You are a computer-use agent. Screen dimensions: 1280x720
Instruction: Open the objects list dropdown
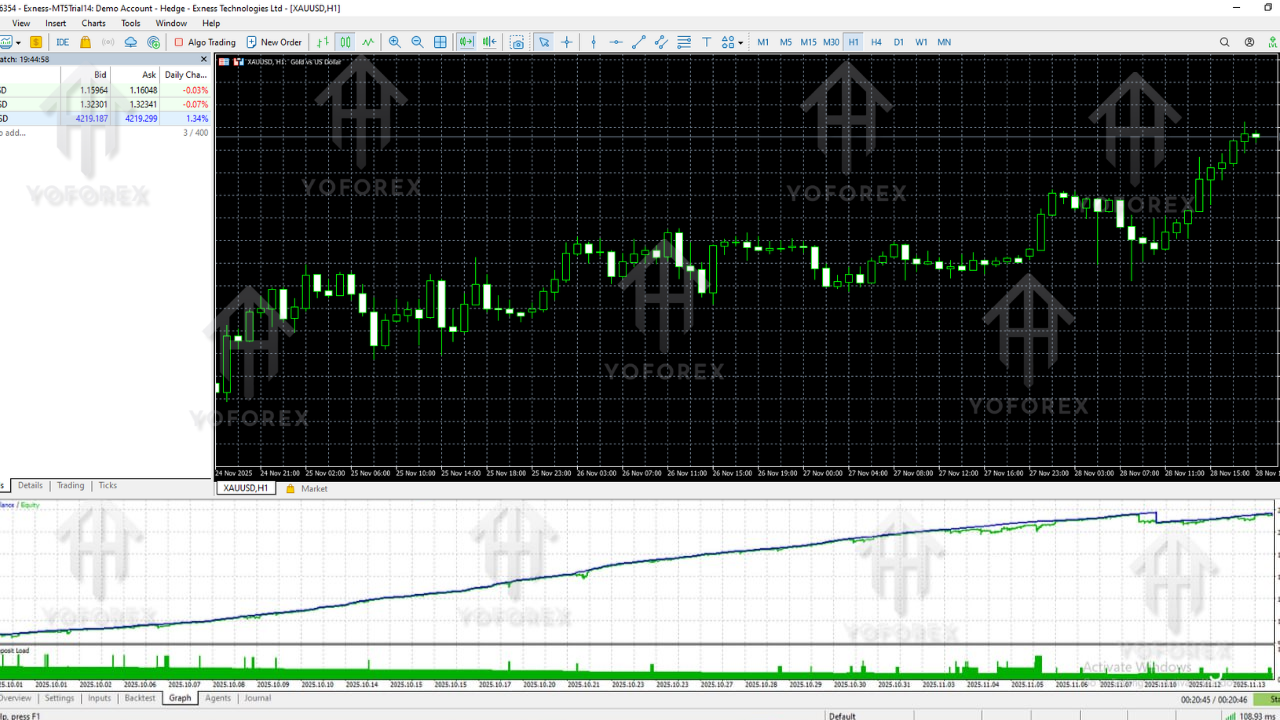pyautogui.click(x=740, y=41)
